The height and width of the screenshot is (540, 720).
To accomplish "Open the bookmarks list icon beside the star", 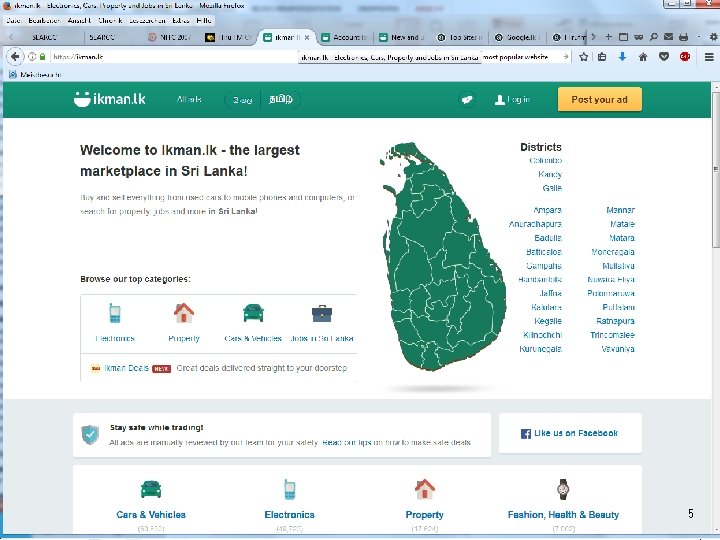I will (x=602, y=56).
